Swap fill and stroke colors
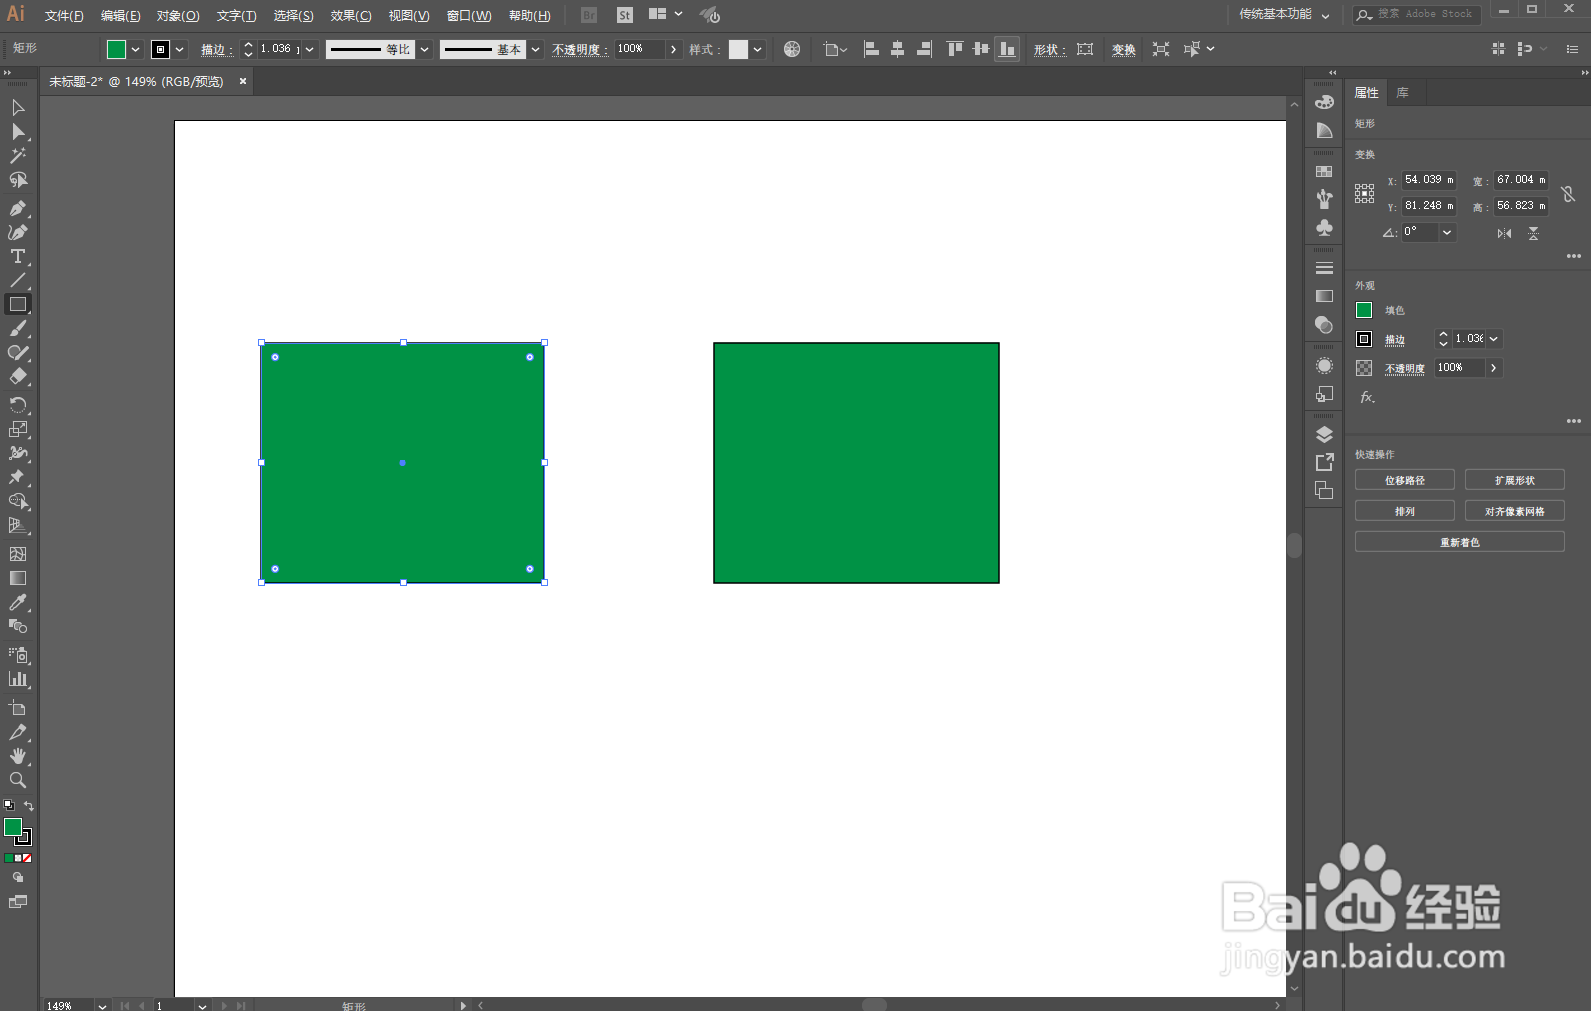 [29, 806]
